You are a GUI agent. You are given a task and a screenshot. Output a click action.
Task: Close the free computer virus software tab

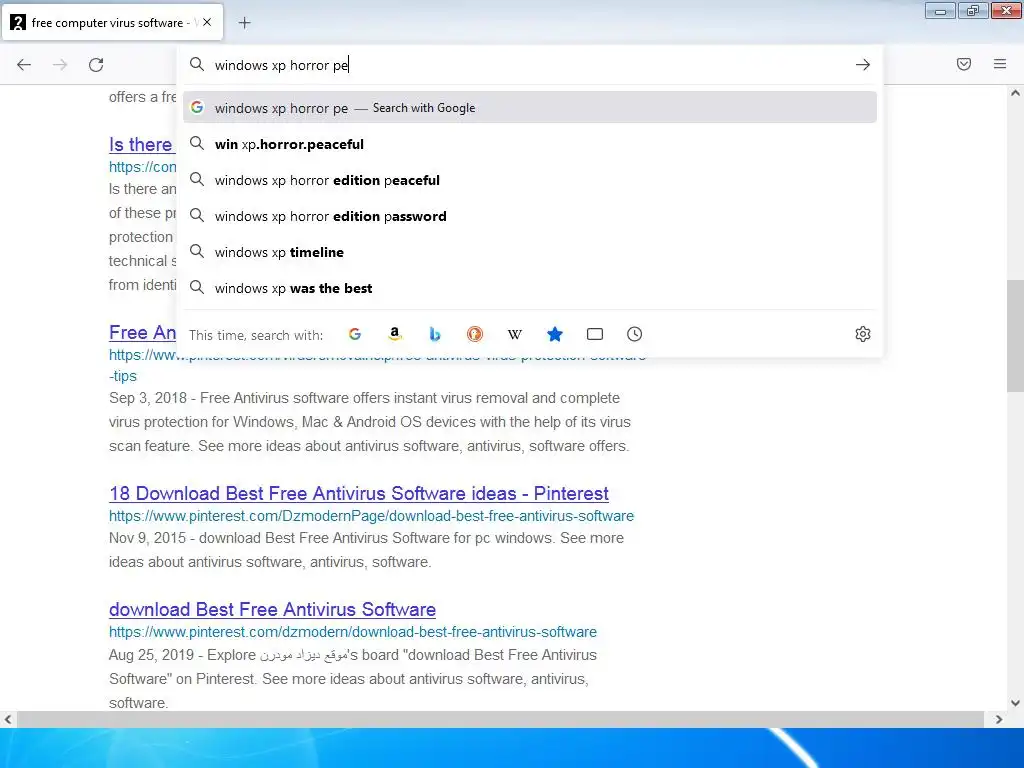click(207, 22)
